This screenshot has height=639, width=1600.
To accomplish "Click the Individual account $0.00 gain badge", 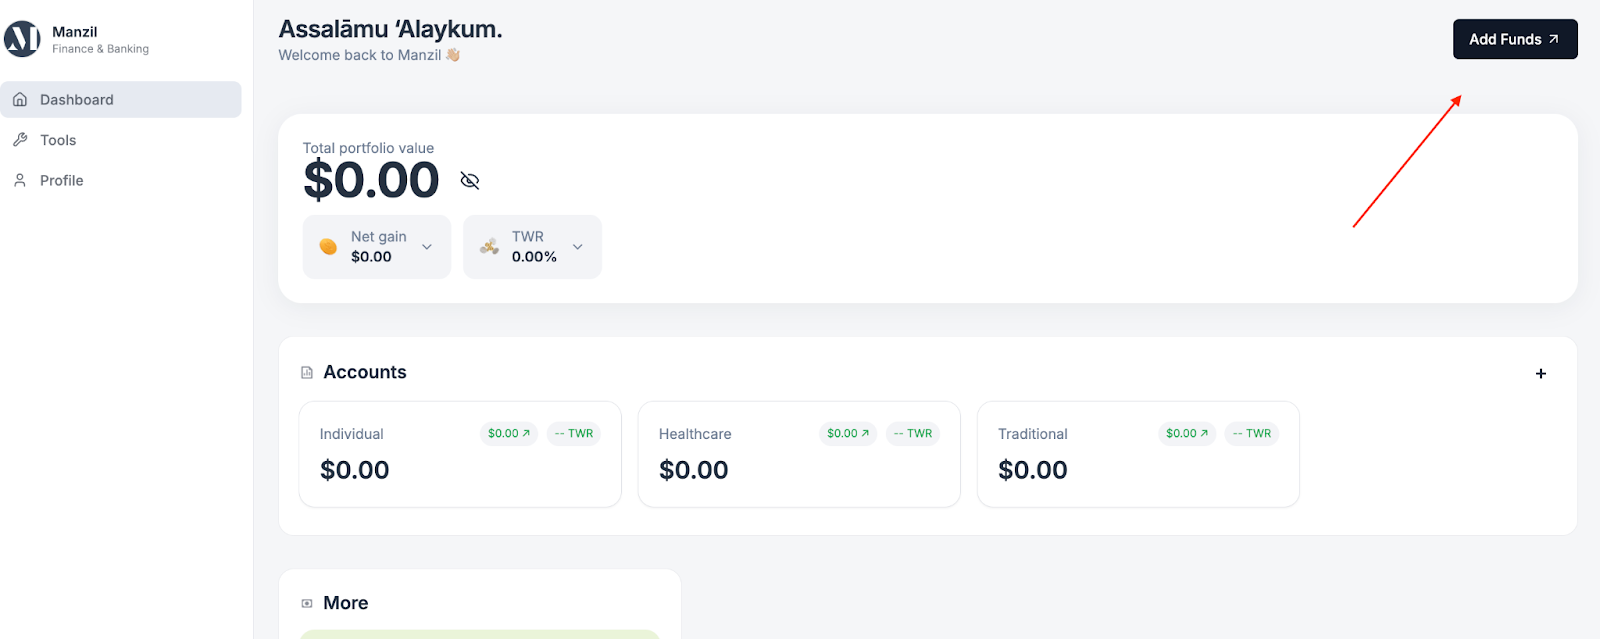I will click(509, 434).
